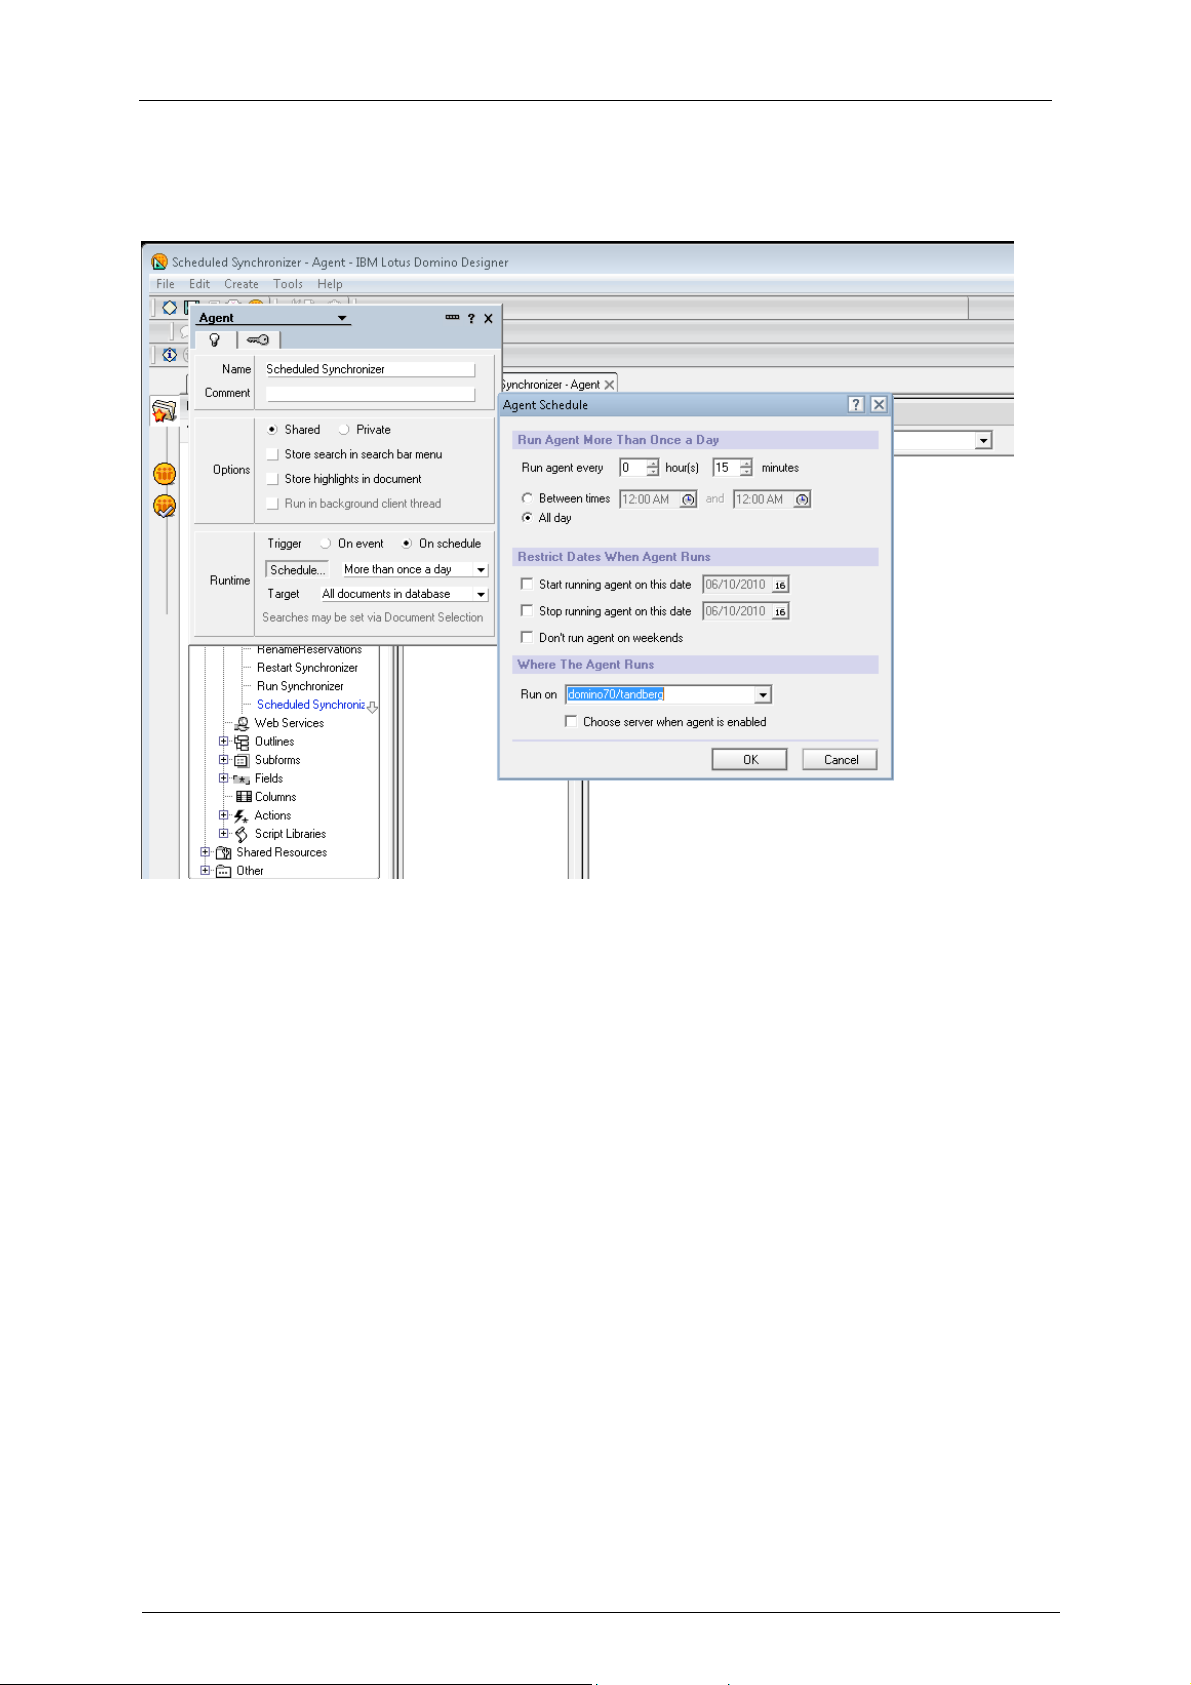Click the Subforms icon in design tree

click(242, 760)
